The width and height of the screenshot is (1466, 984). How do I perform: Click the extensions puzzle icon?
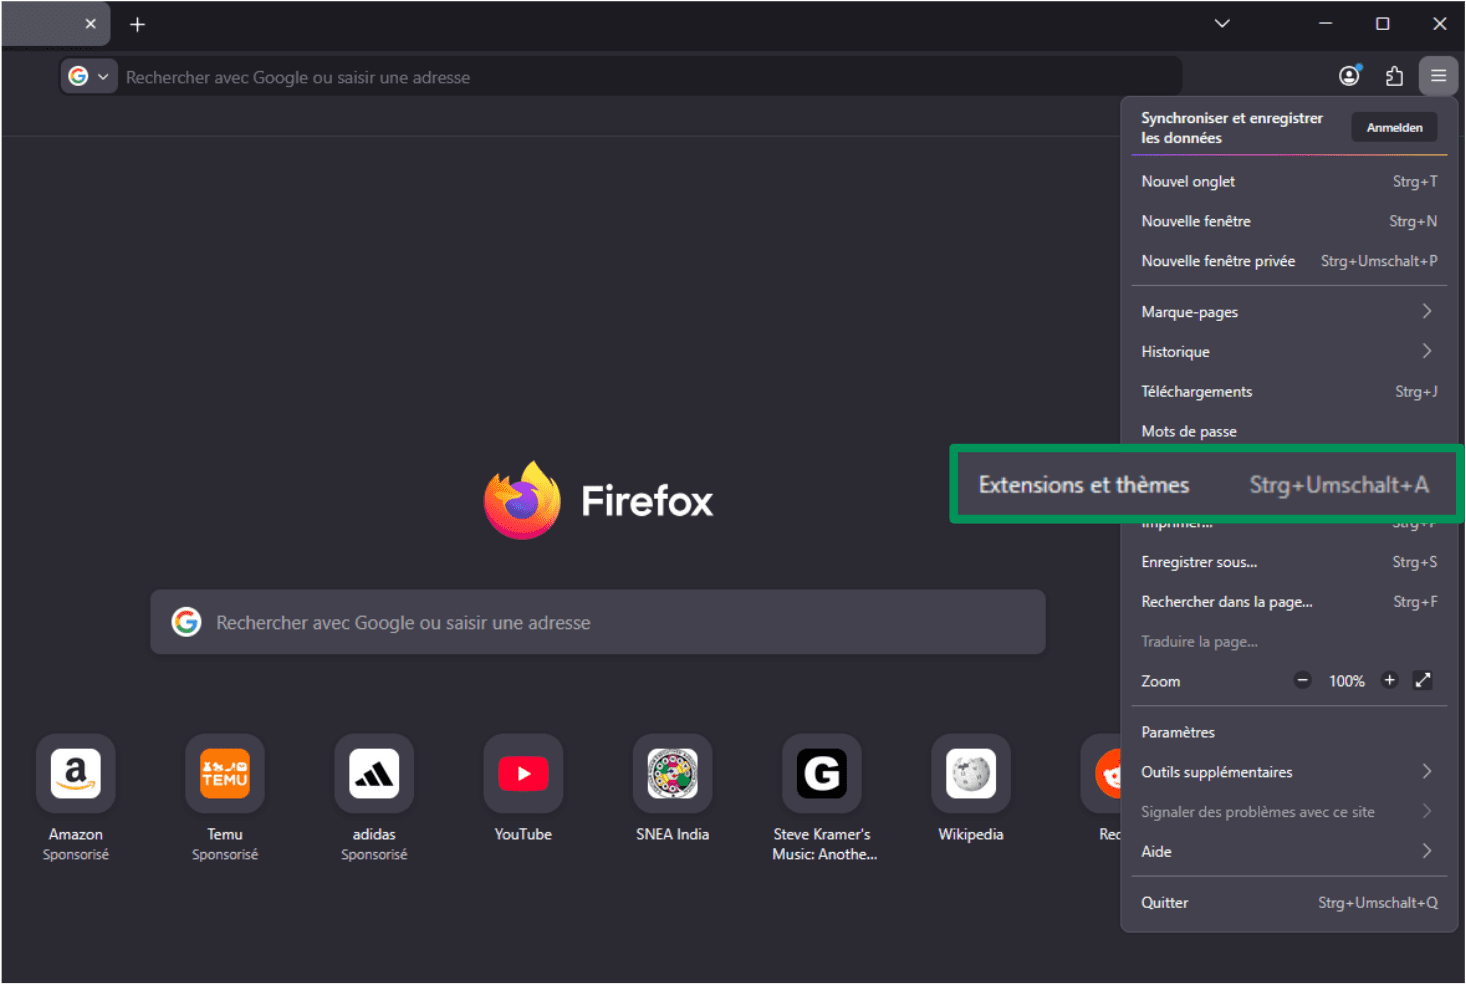click(x=1394, y=75)
